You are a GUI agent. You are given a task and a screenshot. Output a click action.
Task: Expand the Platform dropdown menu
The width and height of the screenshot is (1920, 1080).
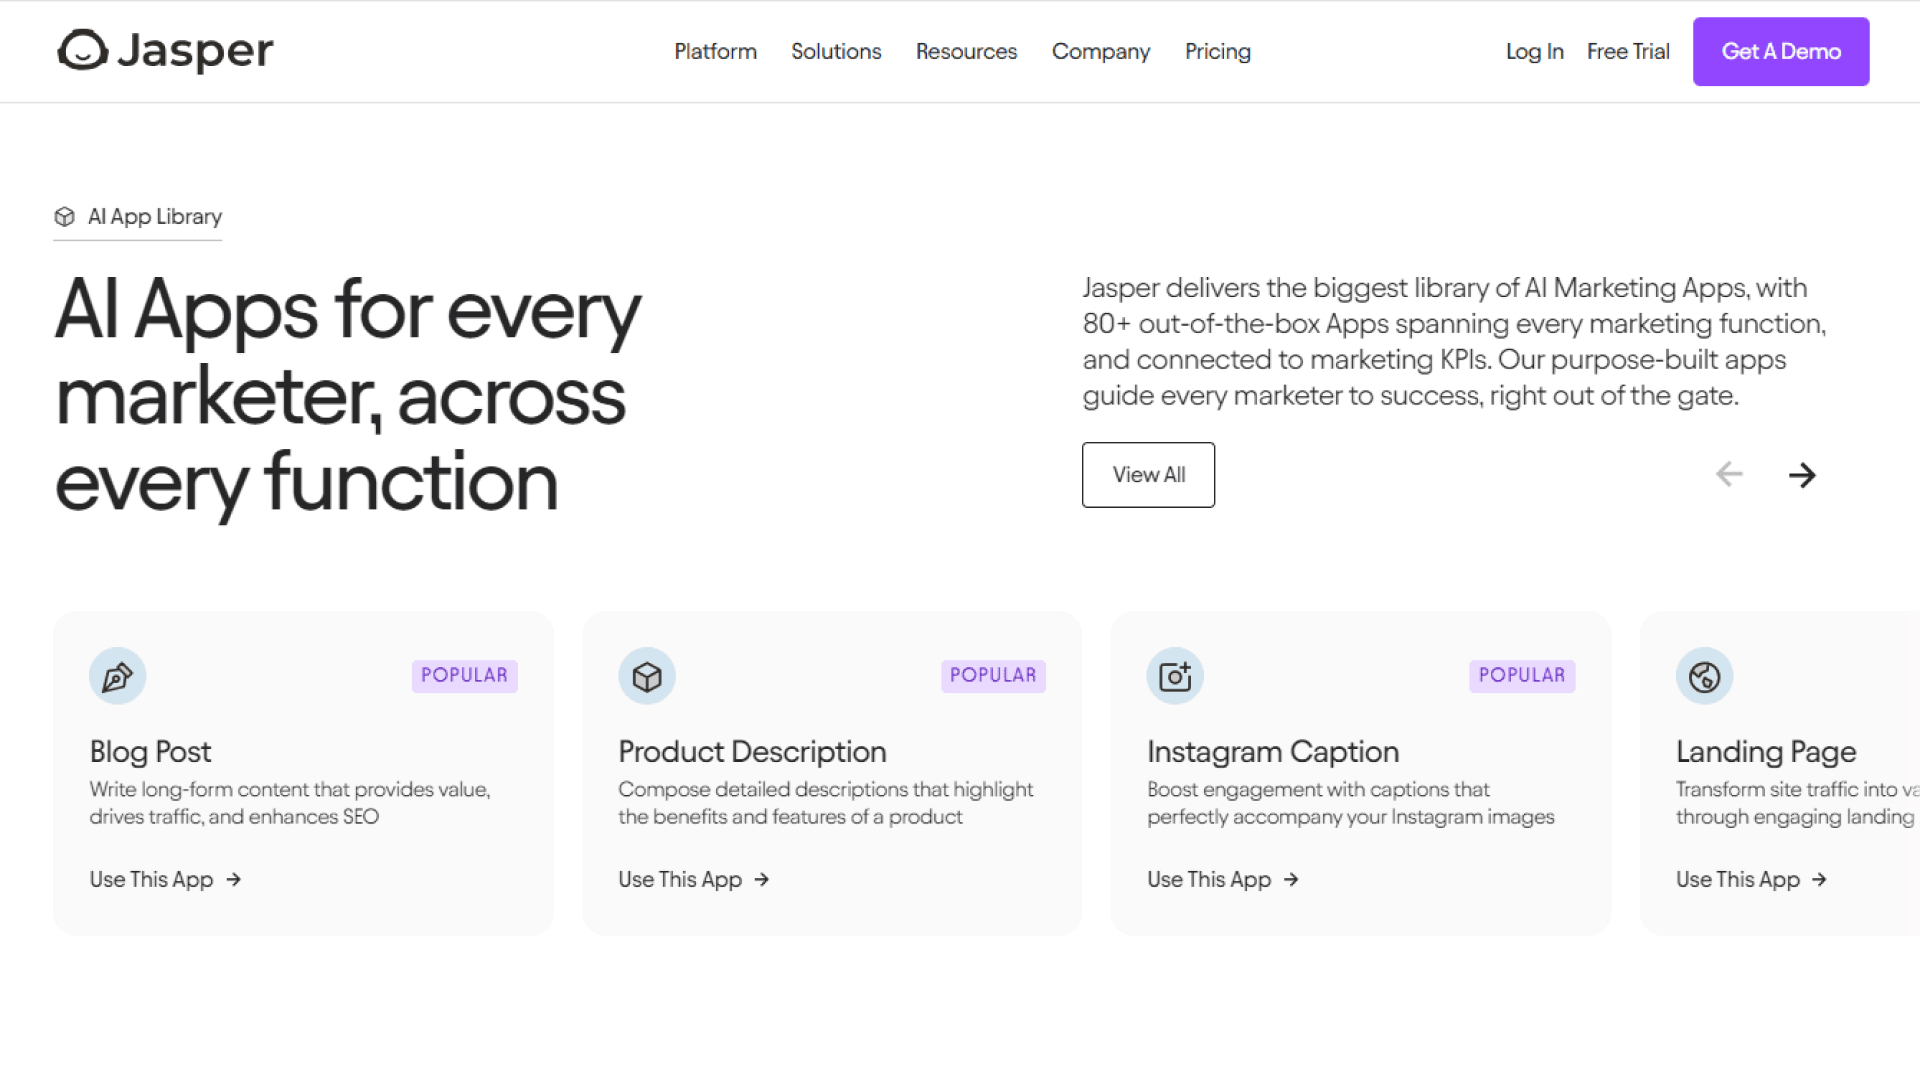point(715,51)
